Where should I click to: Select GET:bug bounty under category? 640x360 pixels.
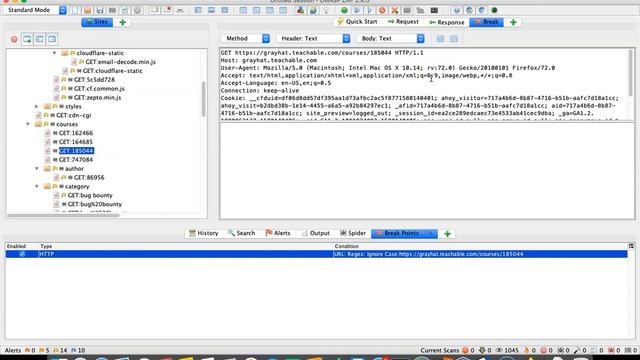[90, 196]
